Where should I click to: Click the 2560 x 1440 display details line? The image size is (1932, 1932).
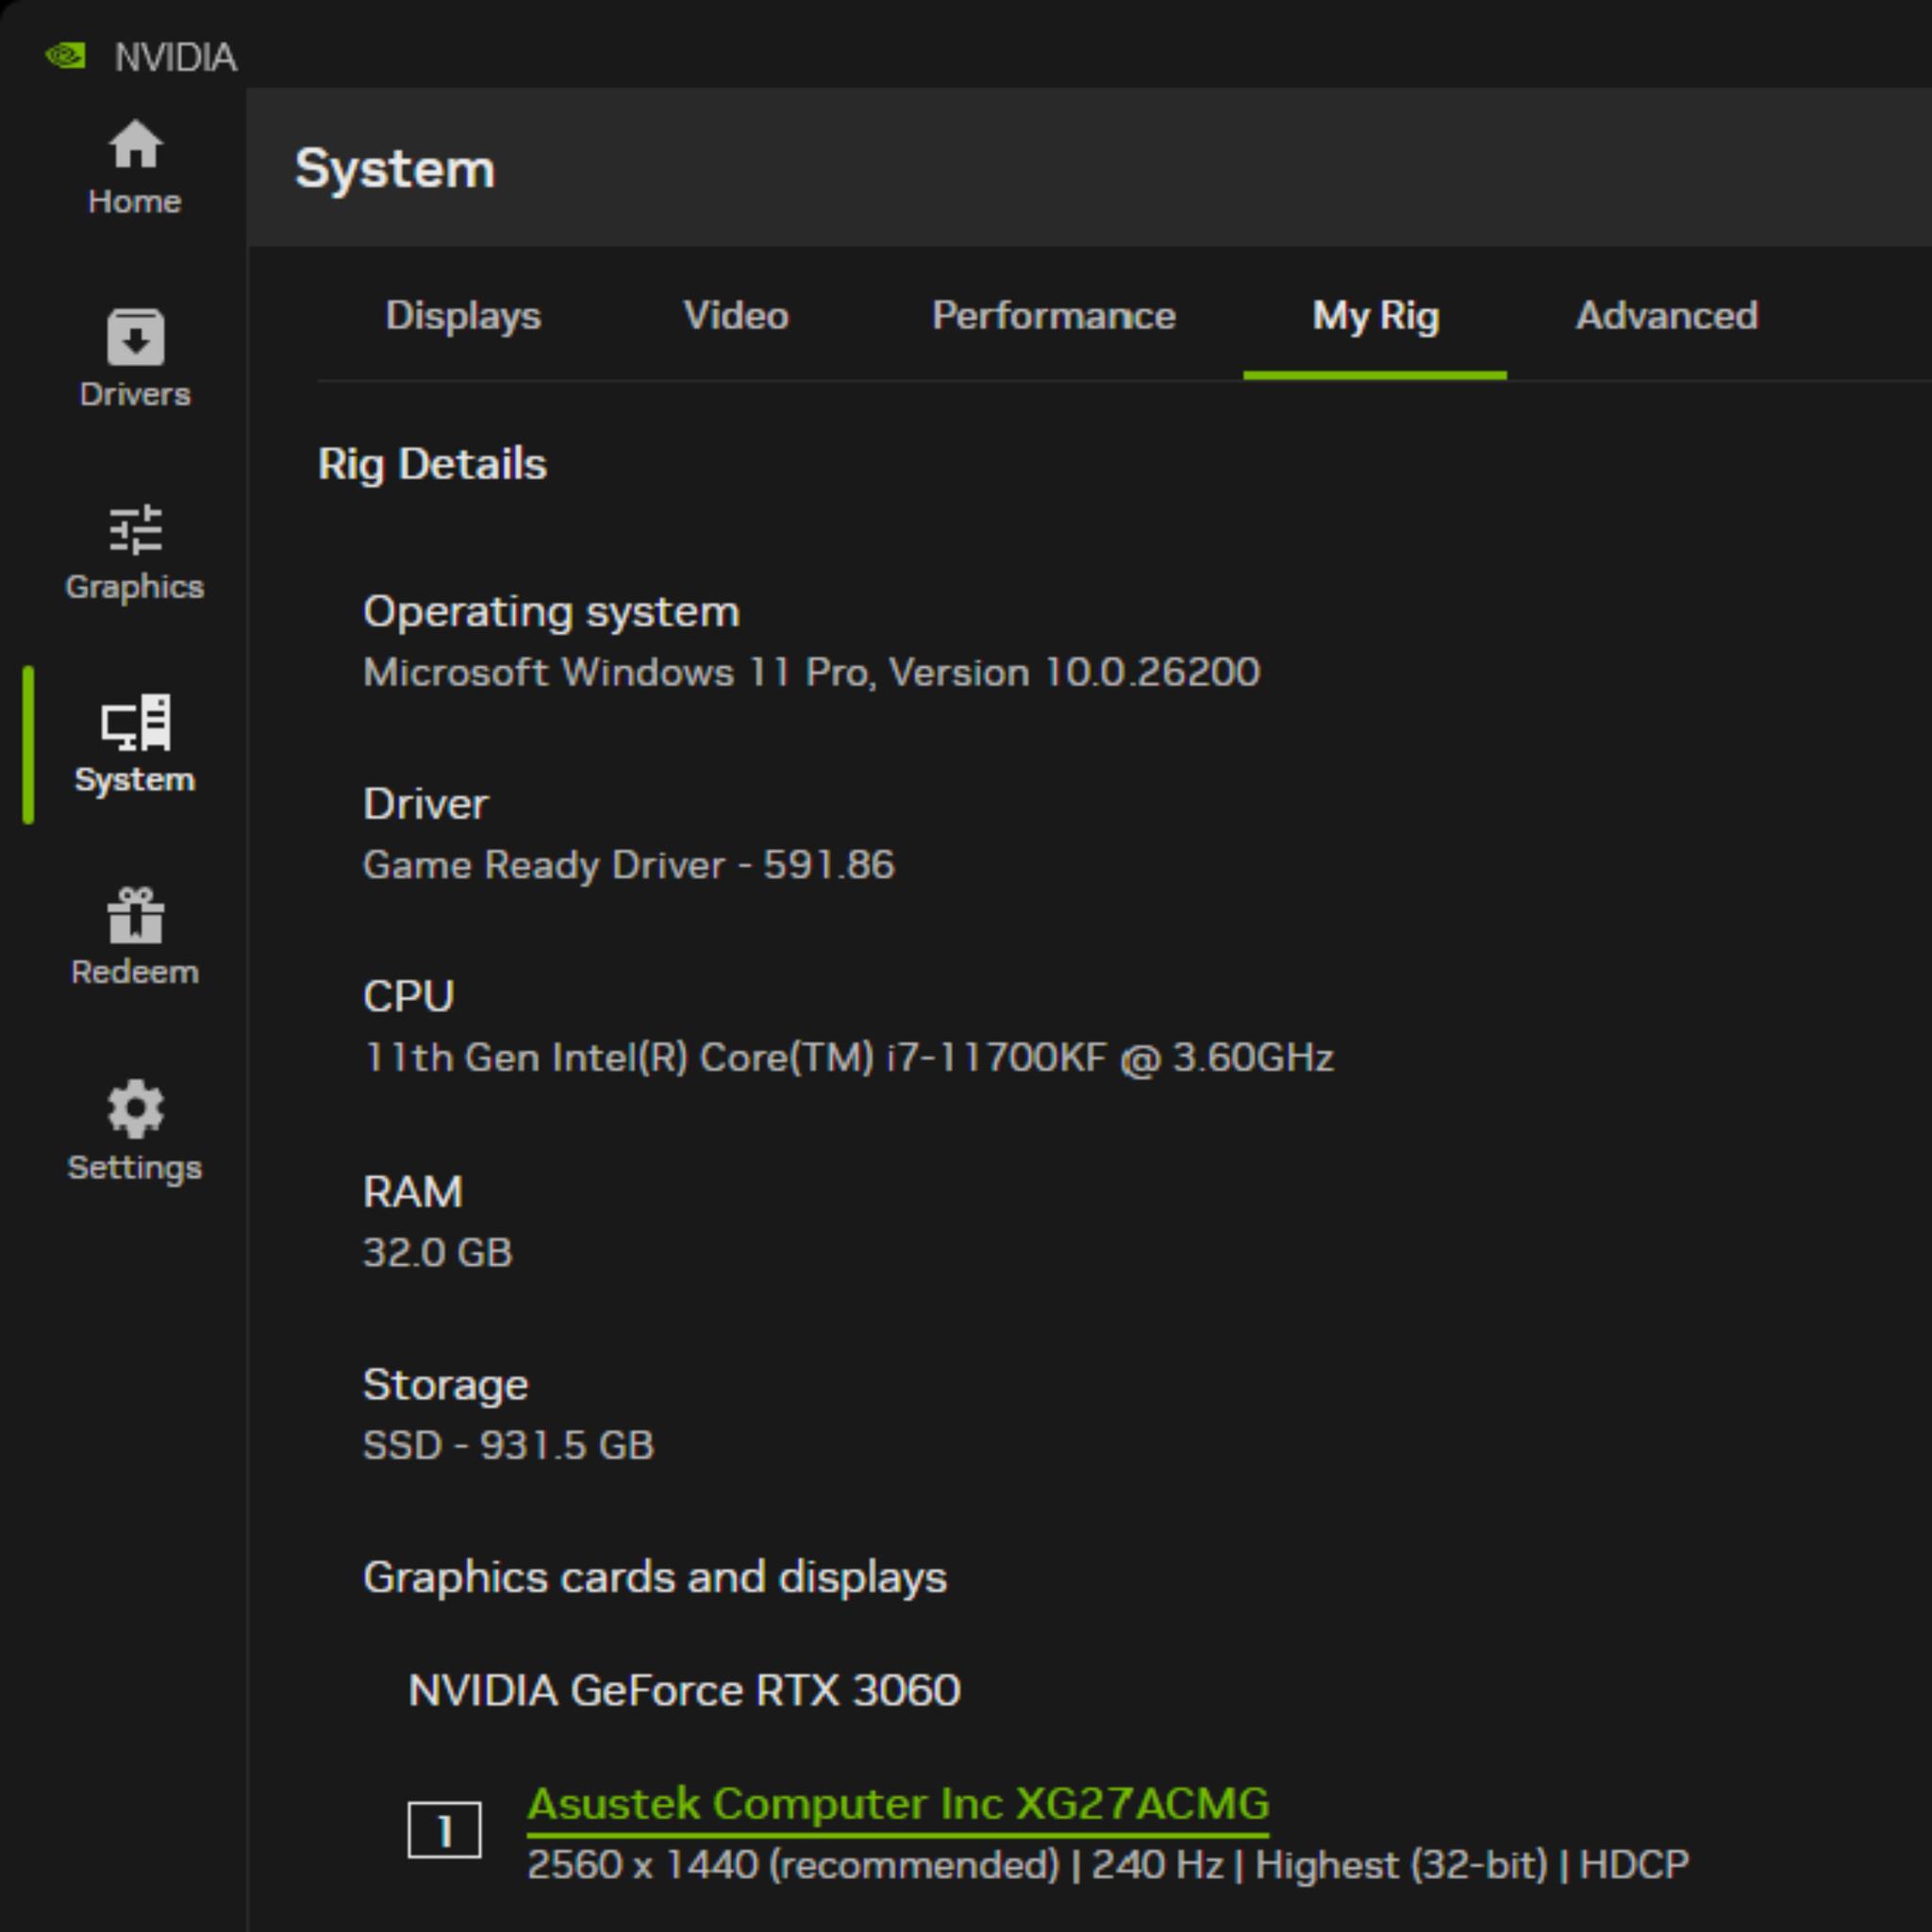click(x=1108, y=1865)
